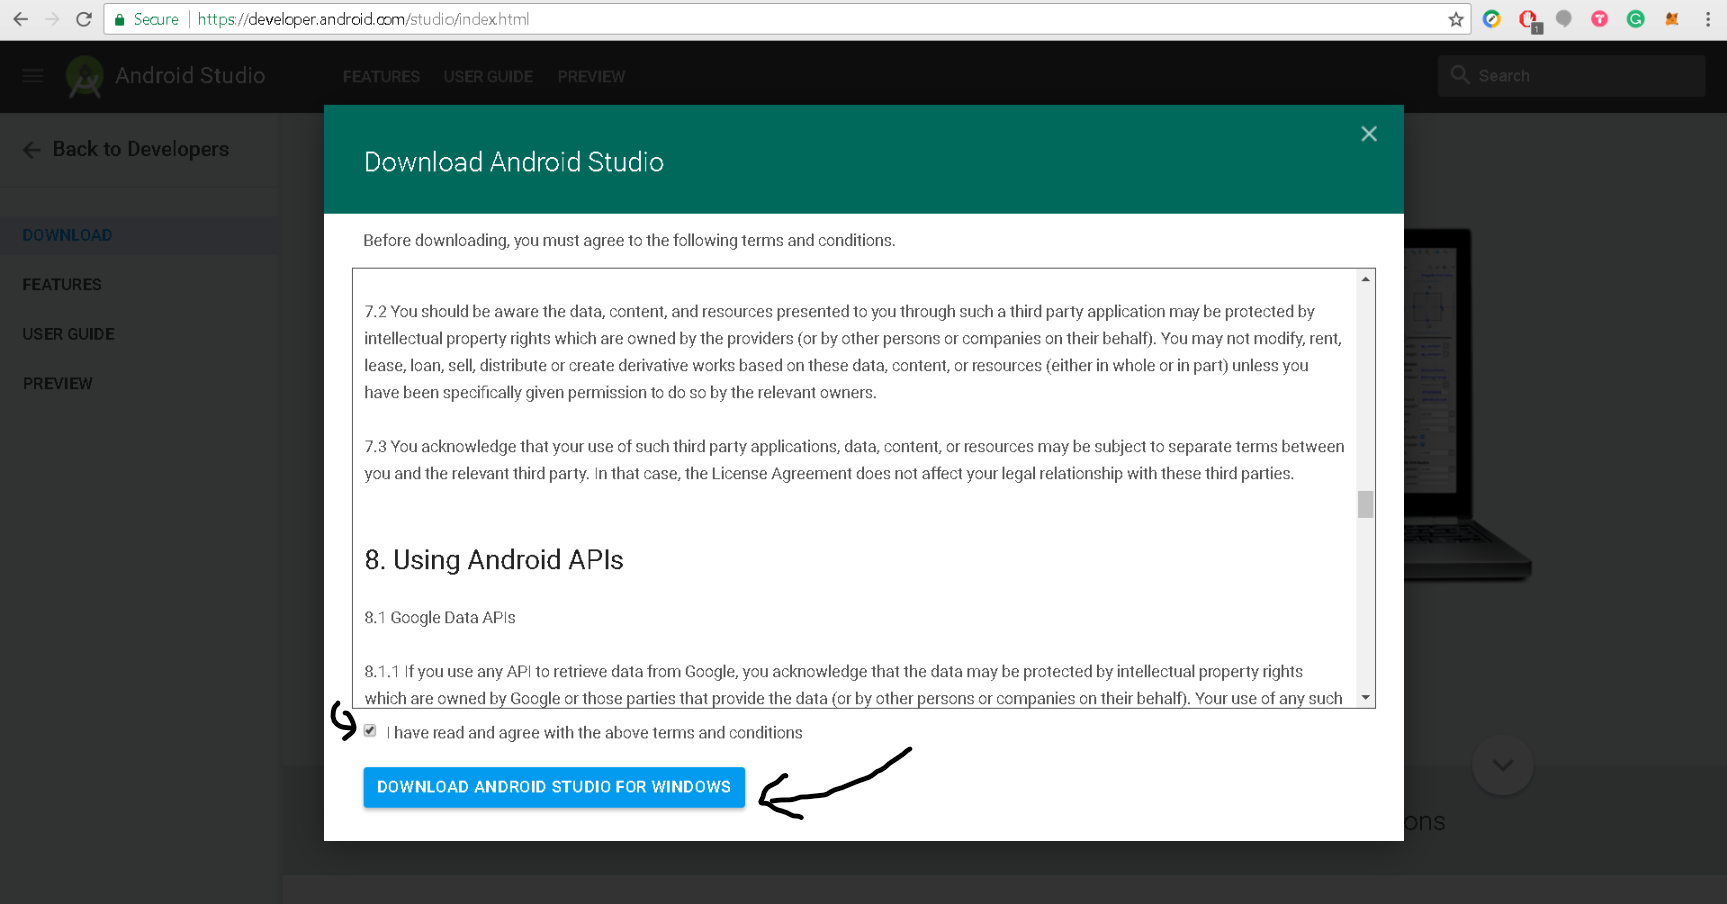Open FEATURES in the top navigation

[381, 77]
